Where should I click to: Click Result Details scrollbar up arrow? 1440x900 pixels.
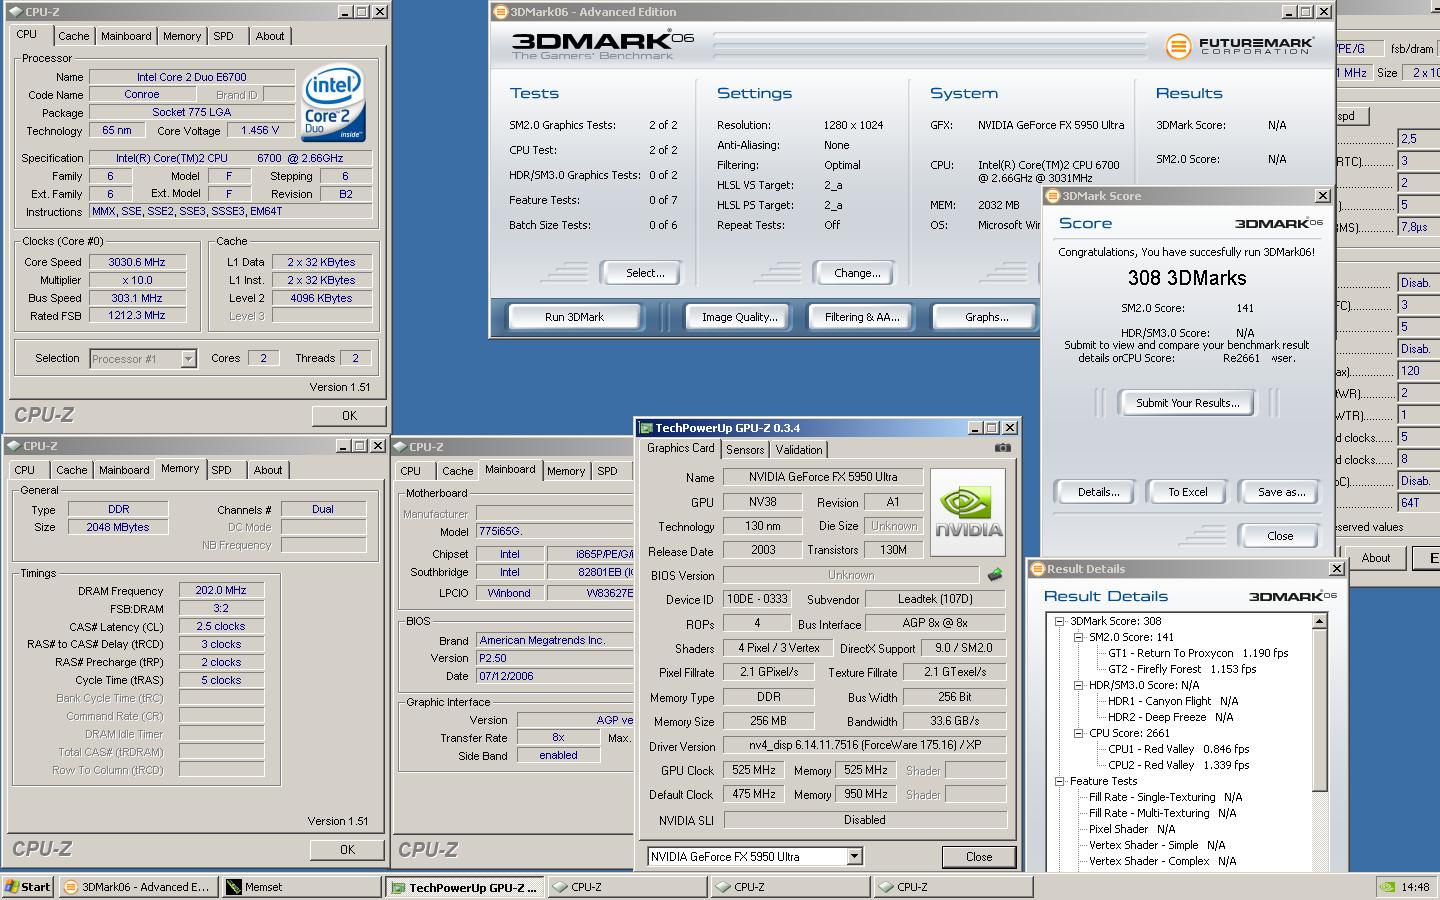[x=1319, y=622]
